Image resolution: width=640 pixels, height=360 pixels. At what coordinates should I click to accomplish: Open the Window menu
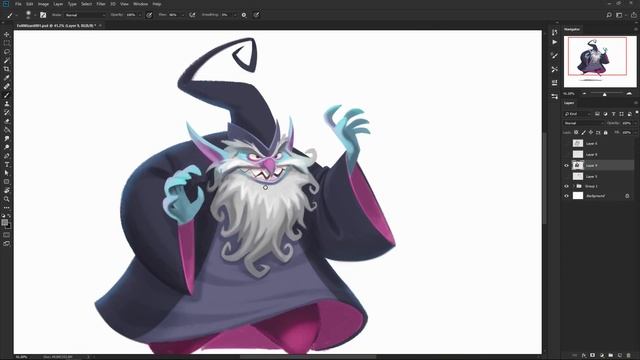pos(140,4)
